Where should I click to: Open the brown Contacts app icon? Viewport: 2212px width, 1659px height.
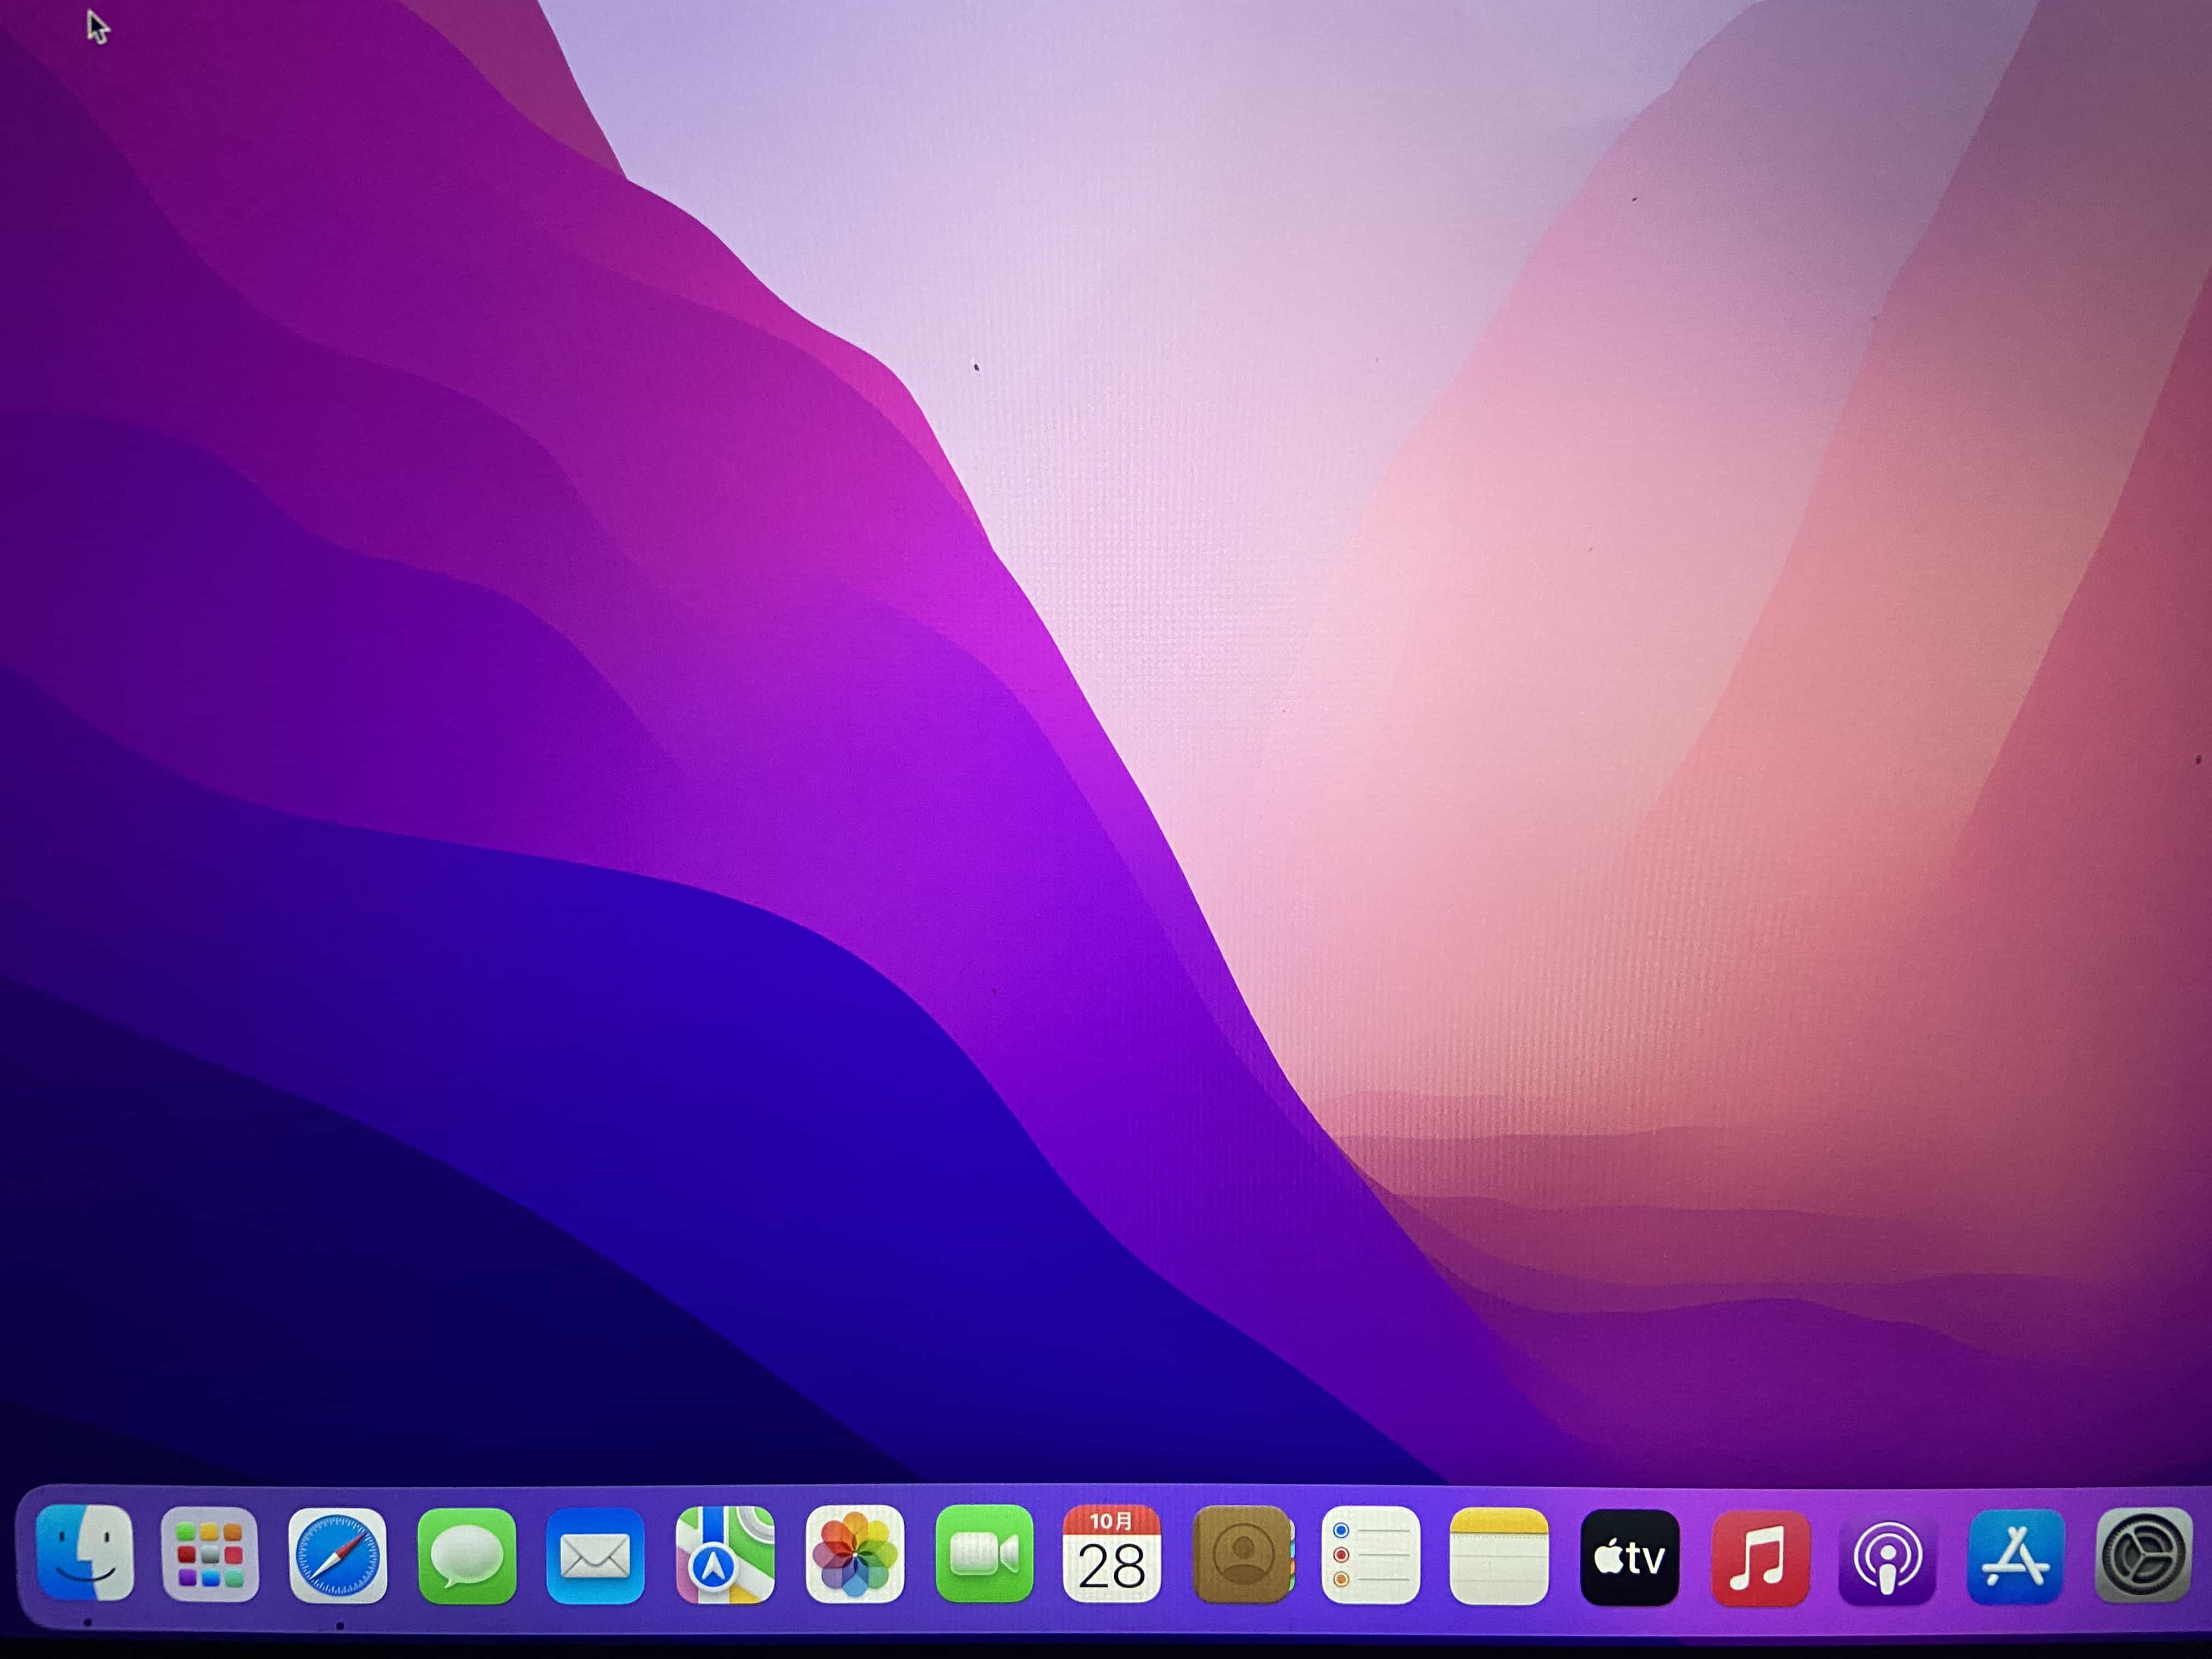1242,1554
